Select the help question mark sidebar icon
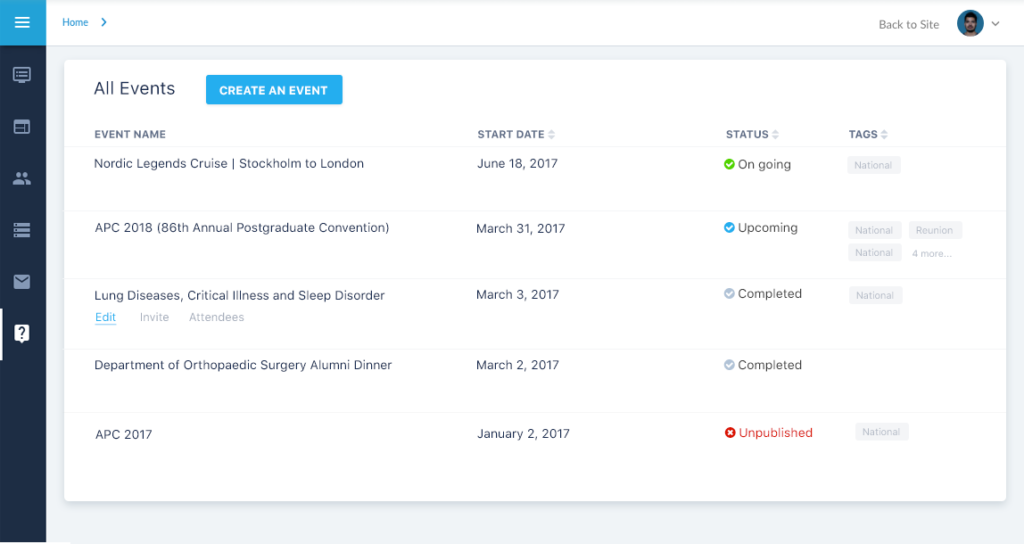The height and width of the screenshot is (544, 1024). (x=22, y=334)
